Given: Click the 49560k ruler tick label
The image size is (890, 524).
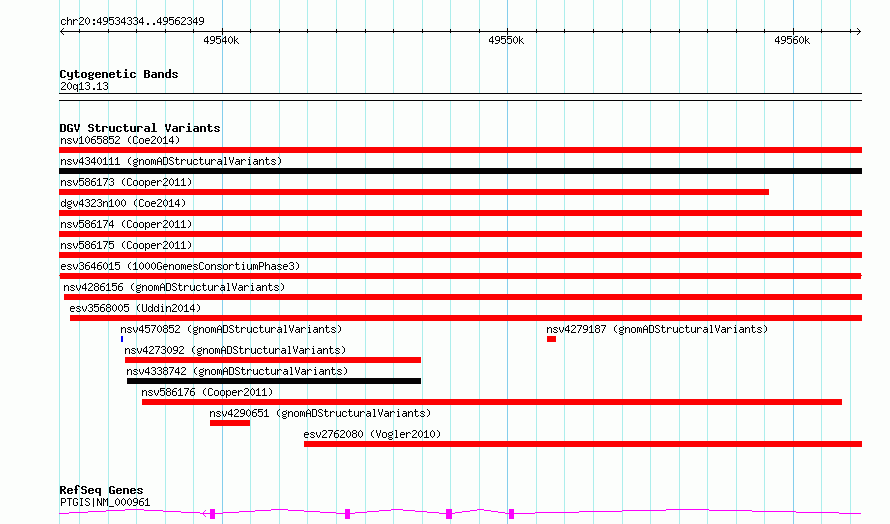Looking at the screenshot, I should tap(792, 40).
